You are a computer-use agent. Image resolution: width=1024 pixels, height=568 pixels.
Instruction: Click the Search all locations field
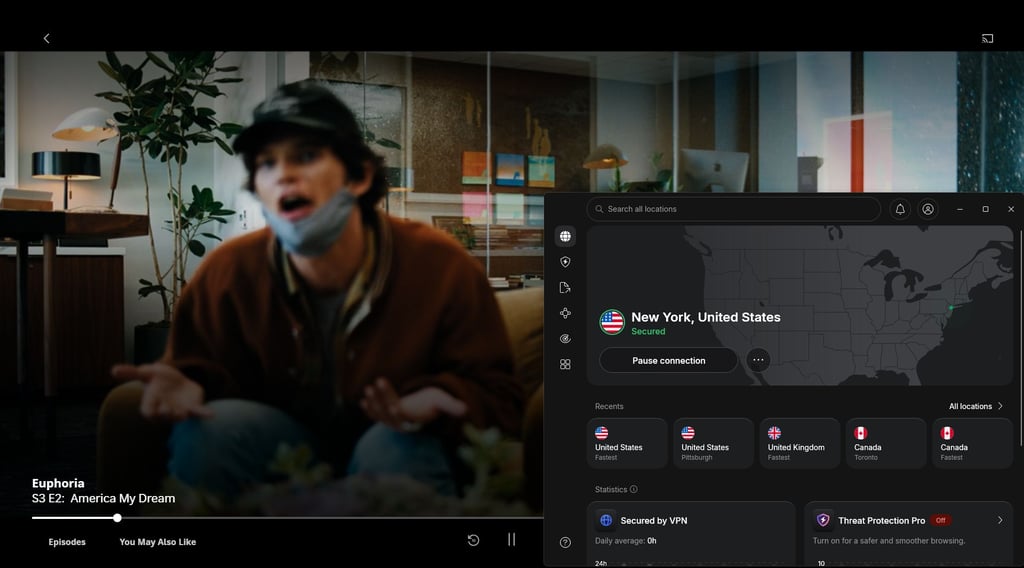pyautogui.click(x=733, y=209)
